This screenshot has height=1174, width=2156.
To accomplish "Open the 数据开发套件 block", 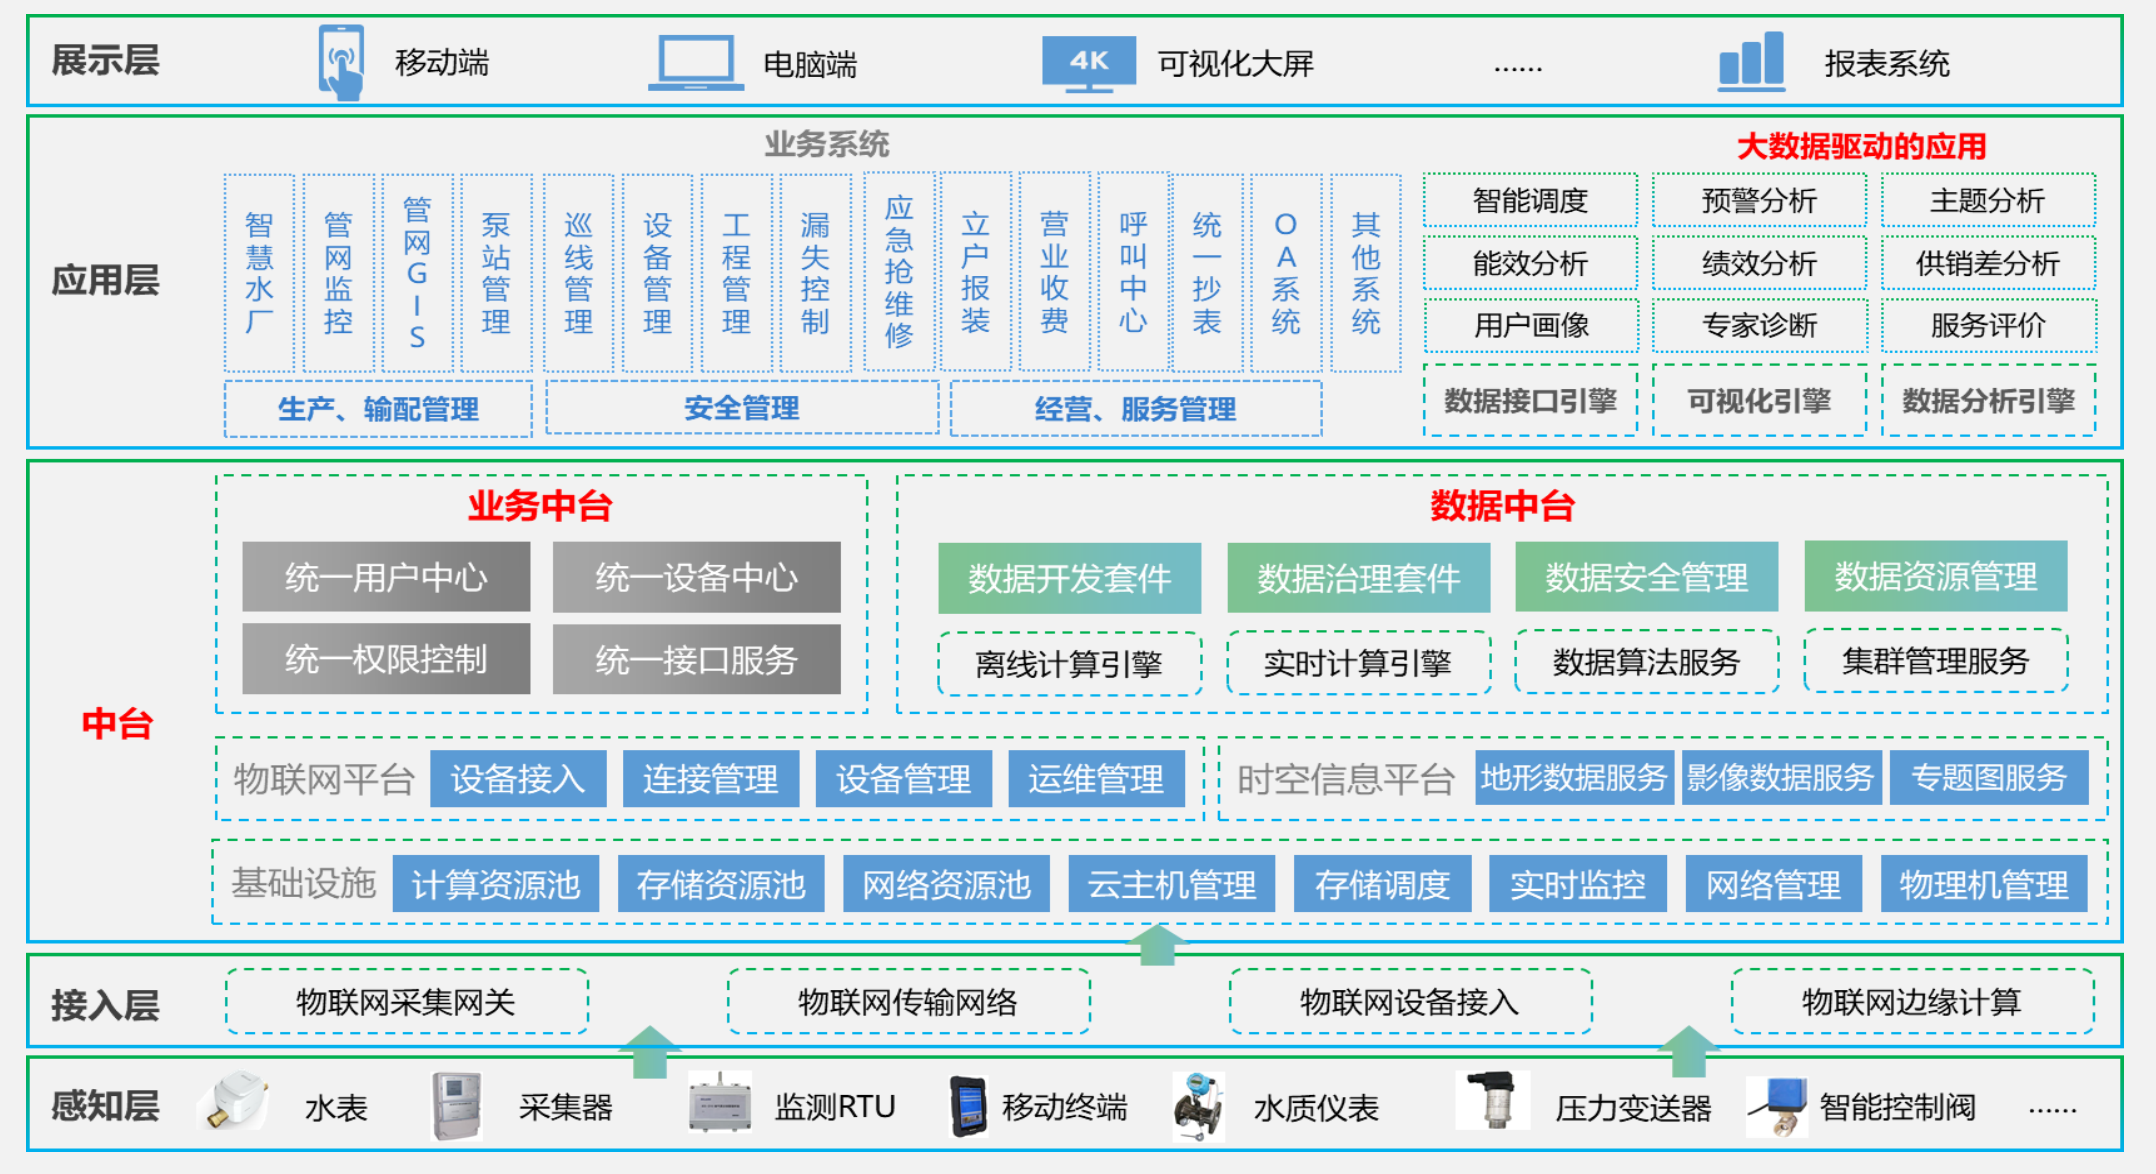I will [x=1069, y=578].
